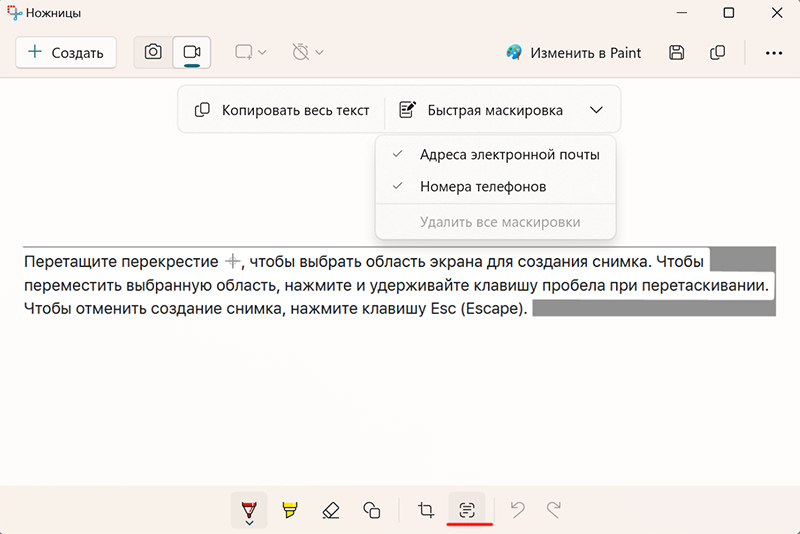
Task: Open the snip shape mode dropdown
Action: click(x=250, y=53)
